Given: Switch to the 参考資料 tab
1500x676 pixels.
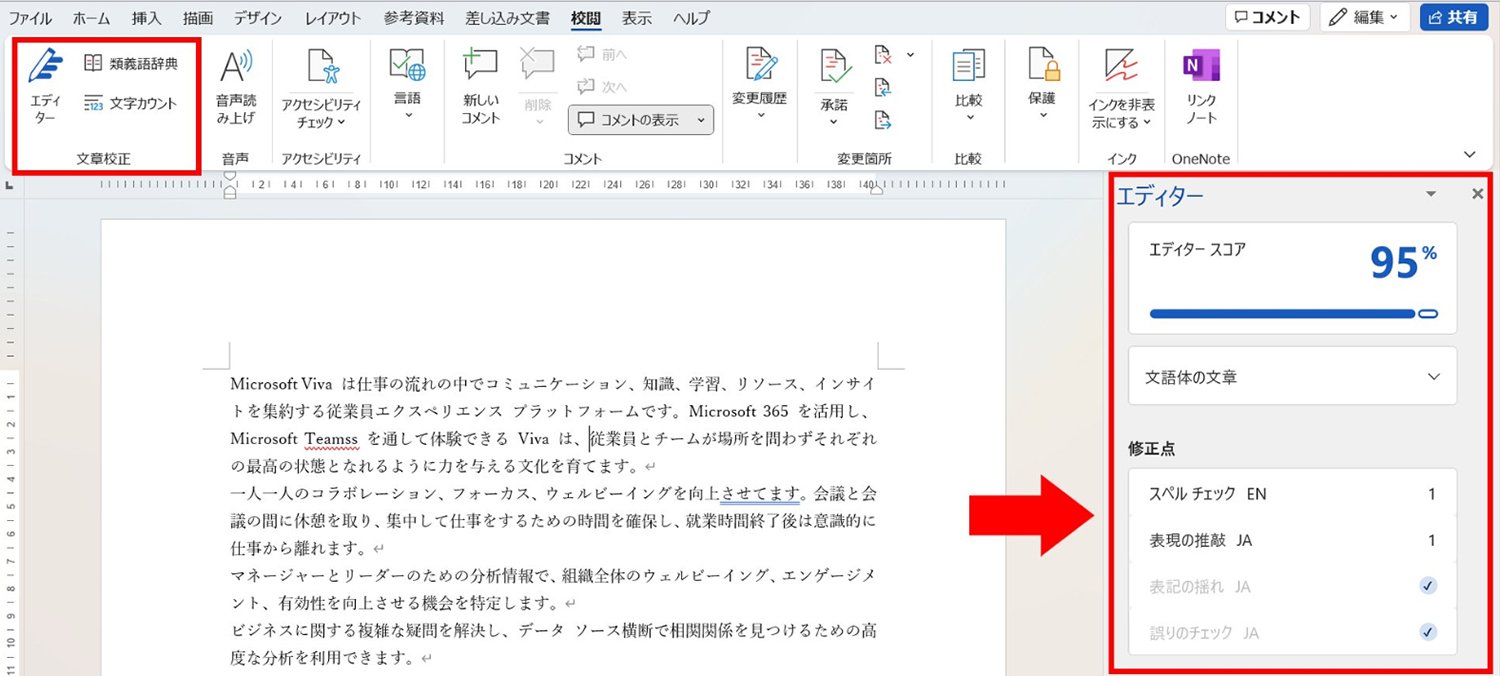Looking at the screenshot, I should coord(415,18).
